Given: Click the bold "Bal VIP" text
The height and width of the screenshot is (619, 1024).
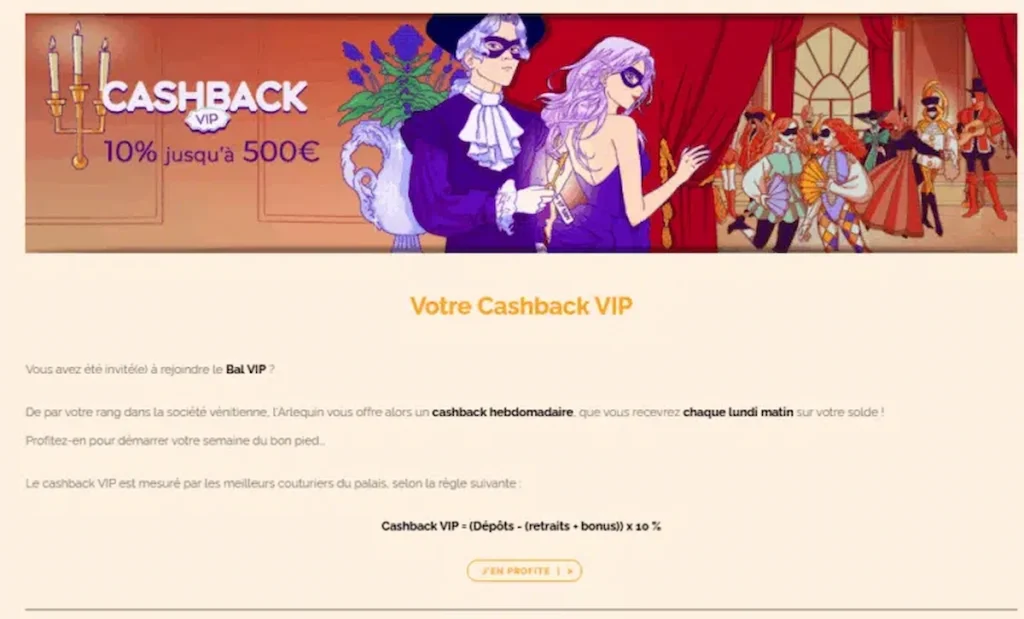Looking at the screenshot, I should click(246, 370).
